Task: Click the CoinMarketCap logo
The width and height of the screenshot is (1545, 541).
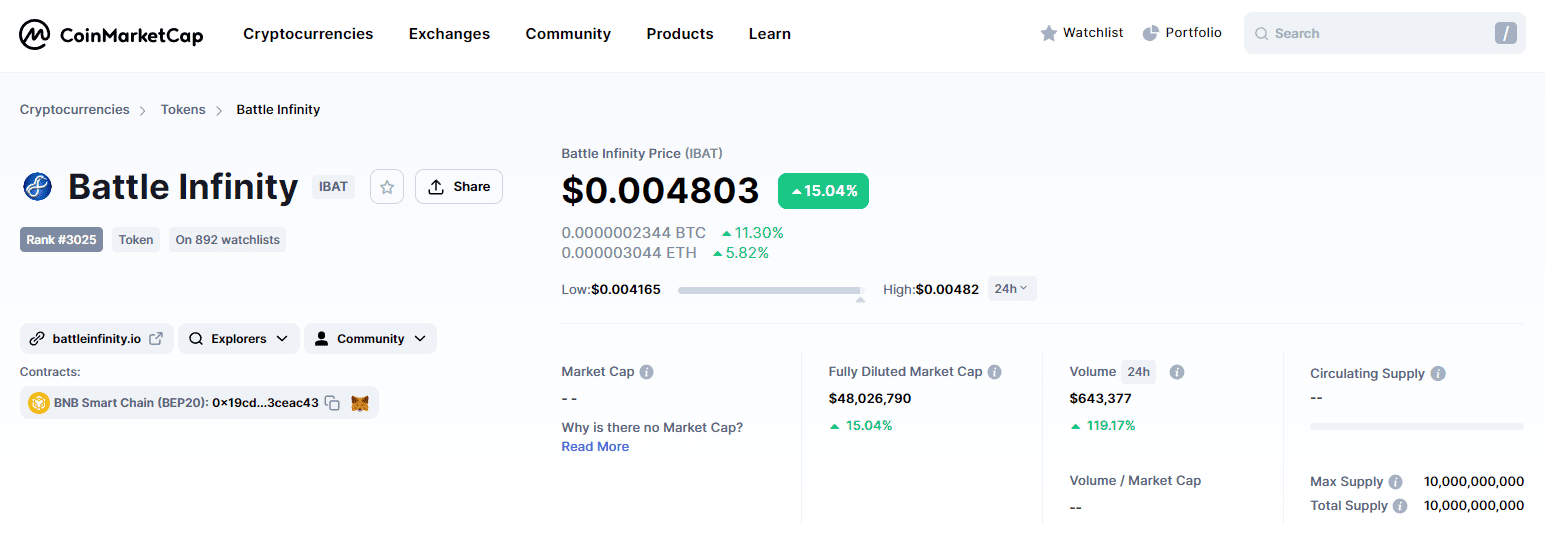Action: point(111,34)
